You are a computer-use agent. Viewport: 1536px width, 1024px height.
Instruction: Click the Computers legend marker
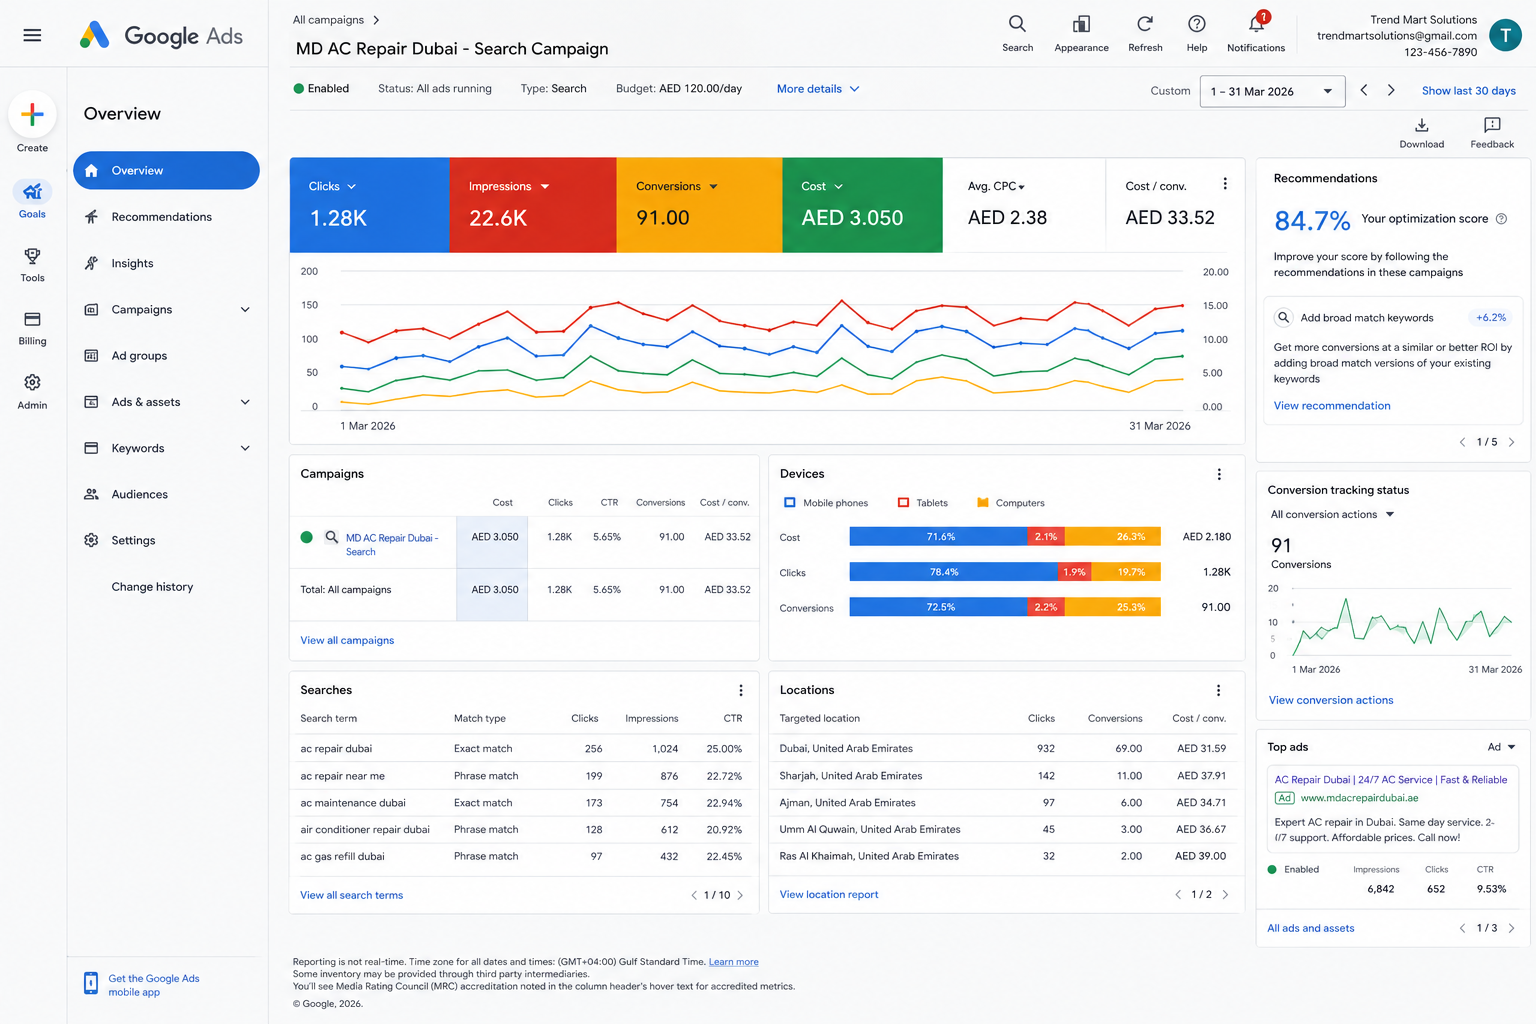(x=982, y=503)
